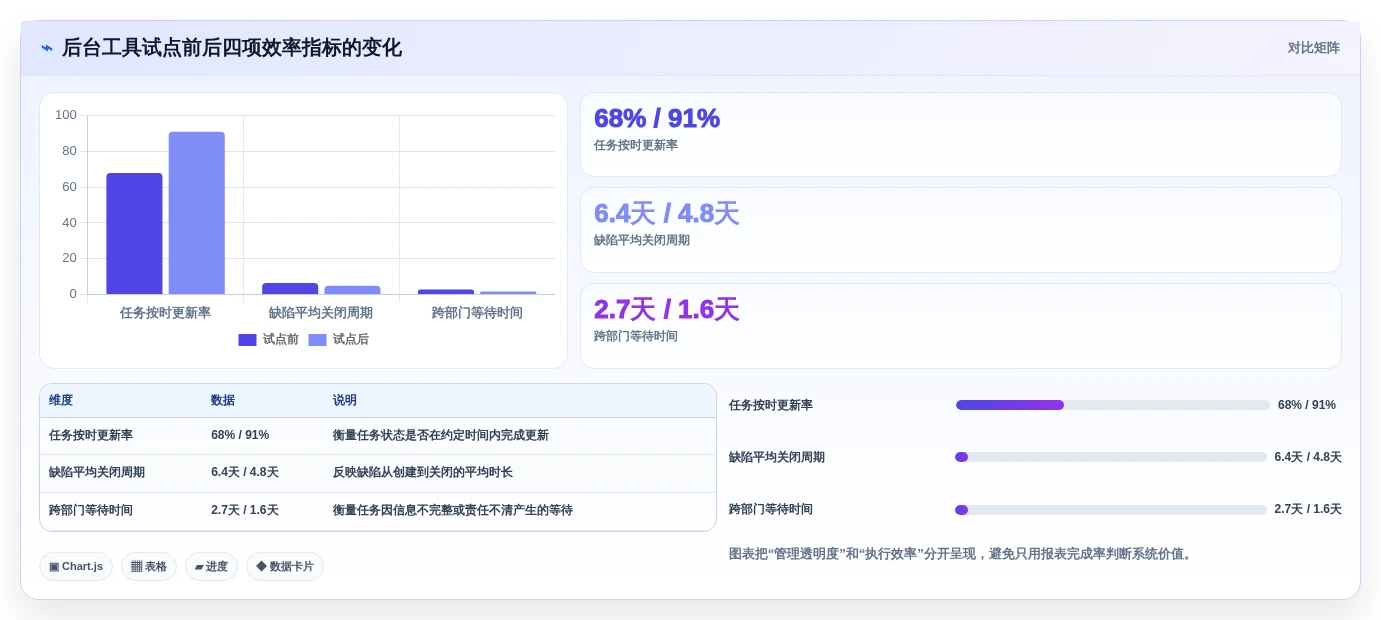
Task: Click the footnote about 管理透明度 and 执行效率
Action: (x=962, y=554)
